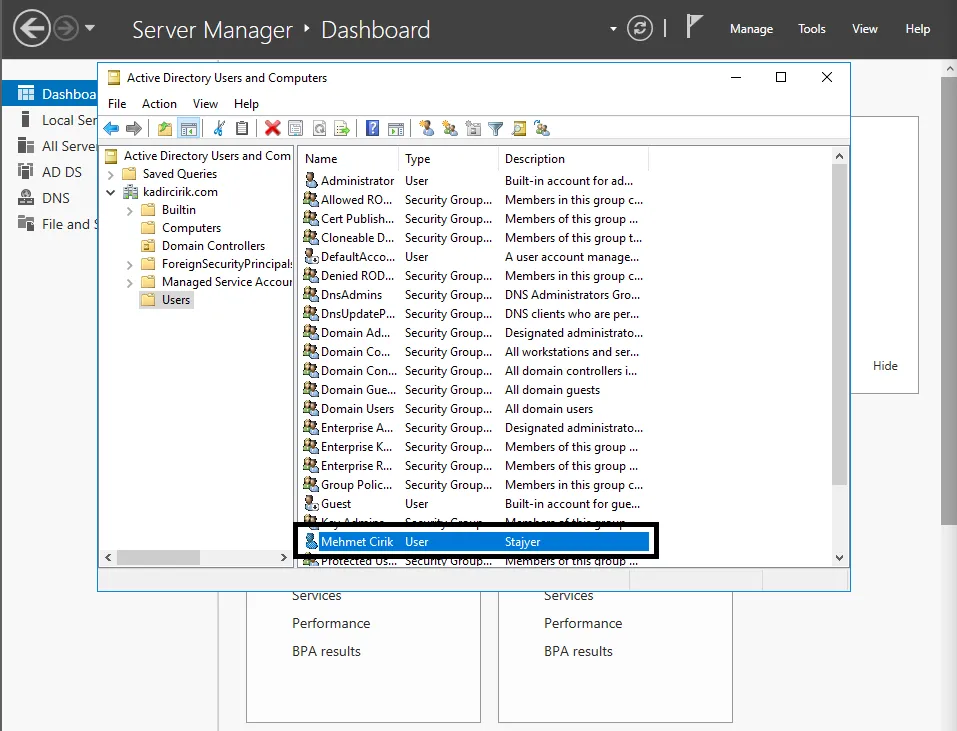Collapse the kadircirik.com domain node
Screen dimensions: 957x731
[x=110, y=192]
